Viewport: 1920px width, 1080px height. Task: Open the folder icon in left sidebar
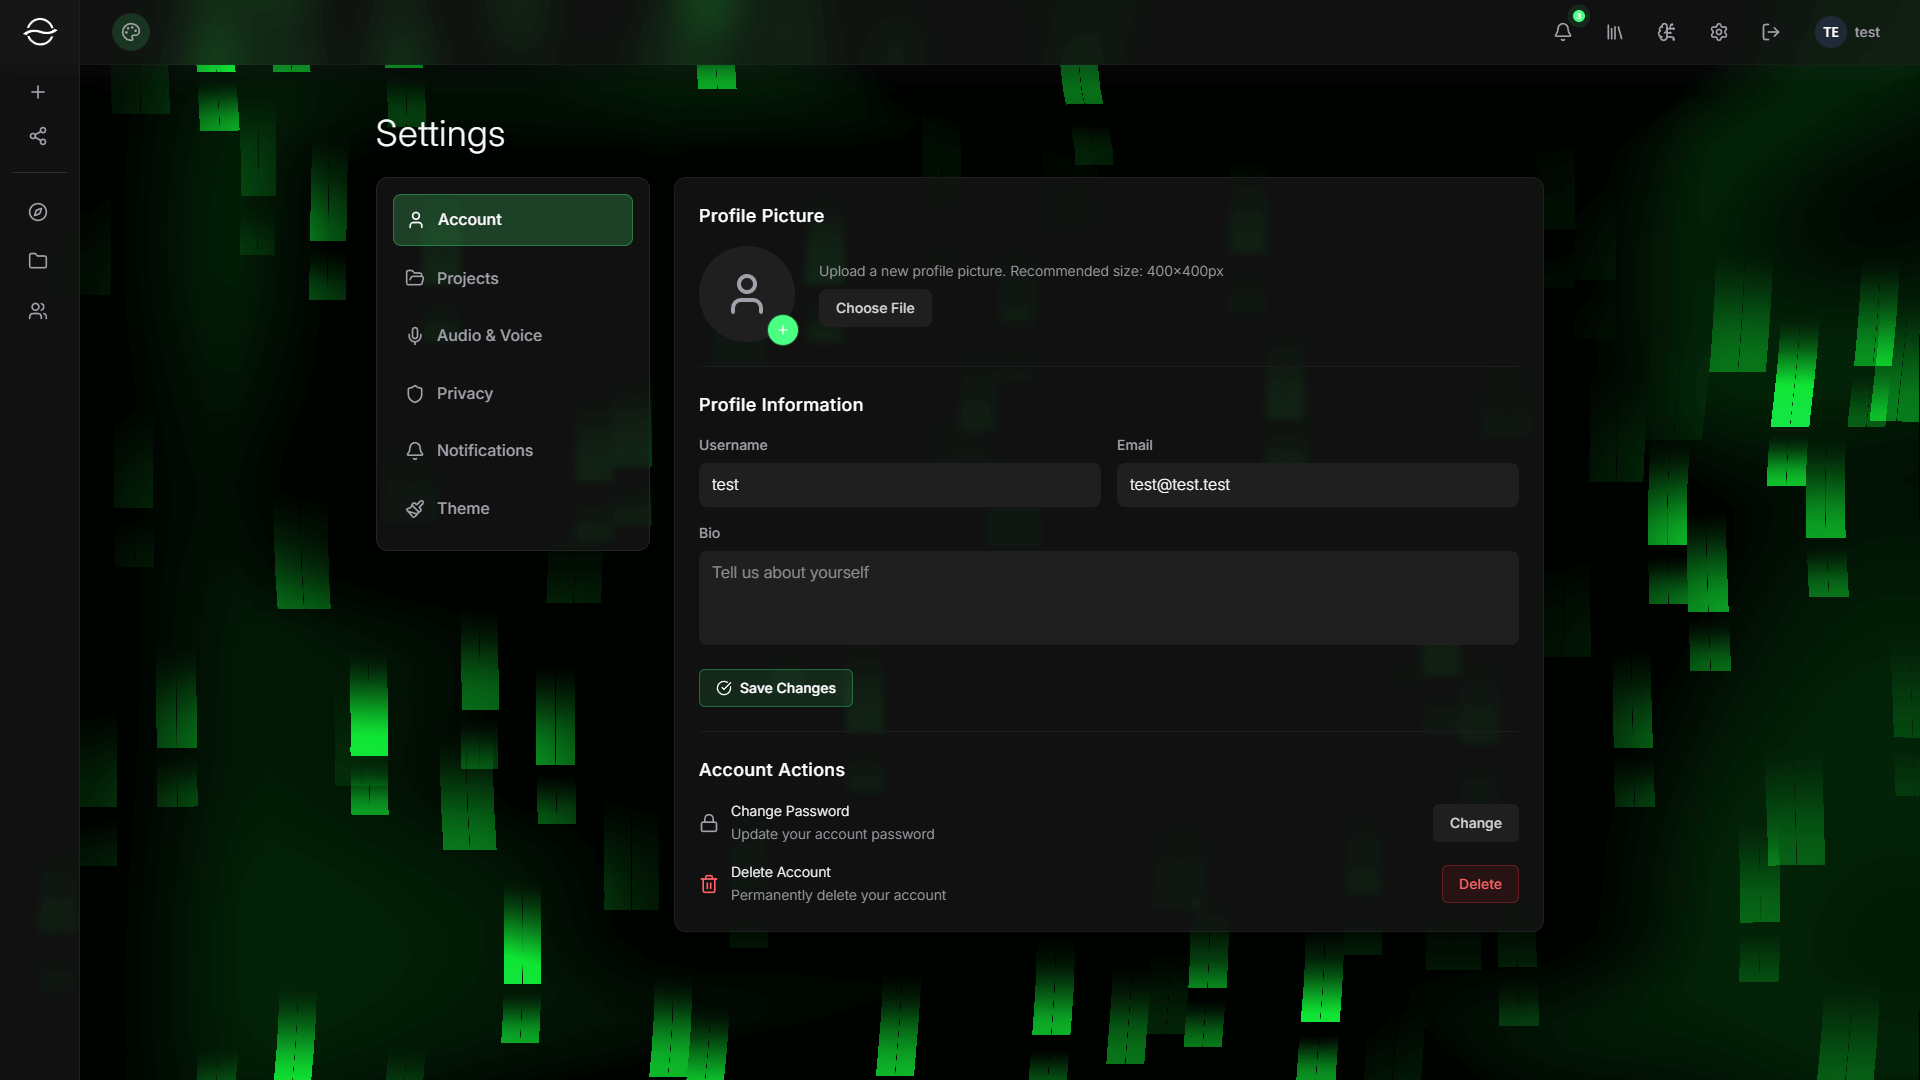point(38,261)
